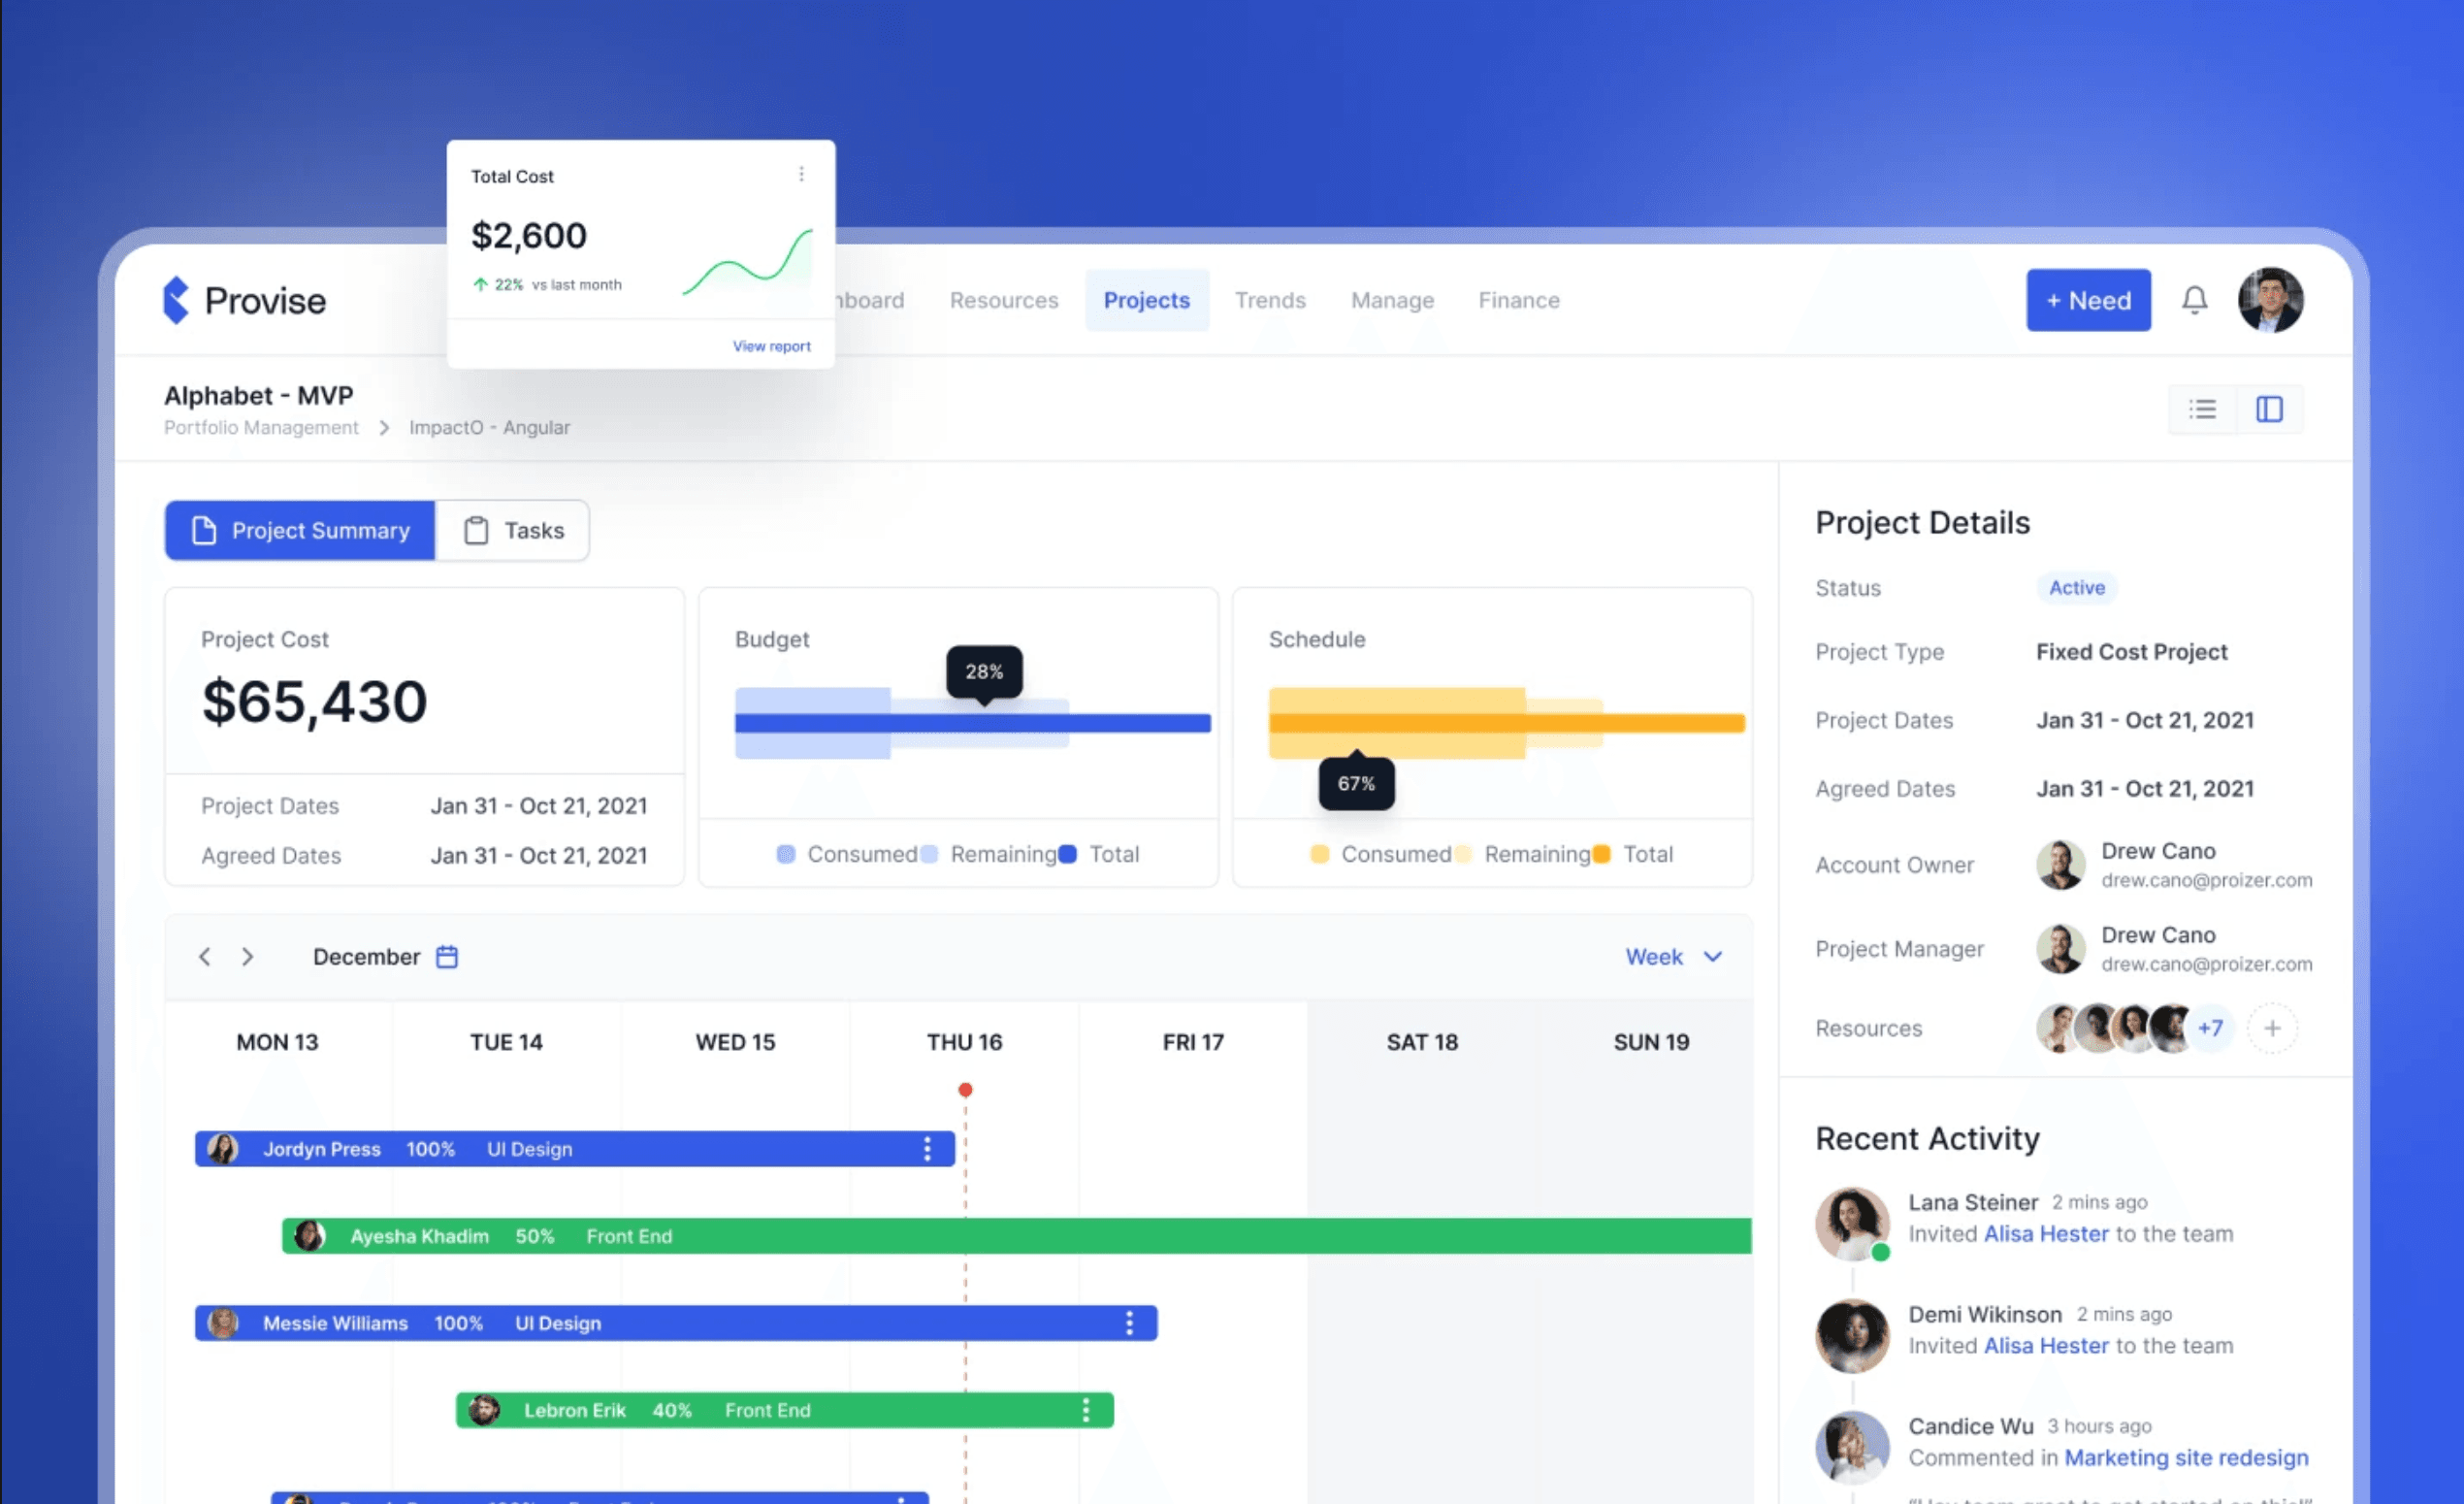
Task: Open the Resources nav tab
Action: click(1004, 300)
